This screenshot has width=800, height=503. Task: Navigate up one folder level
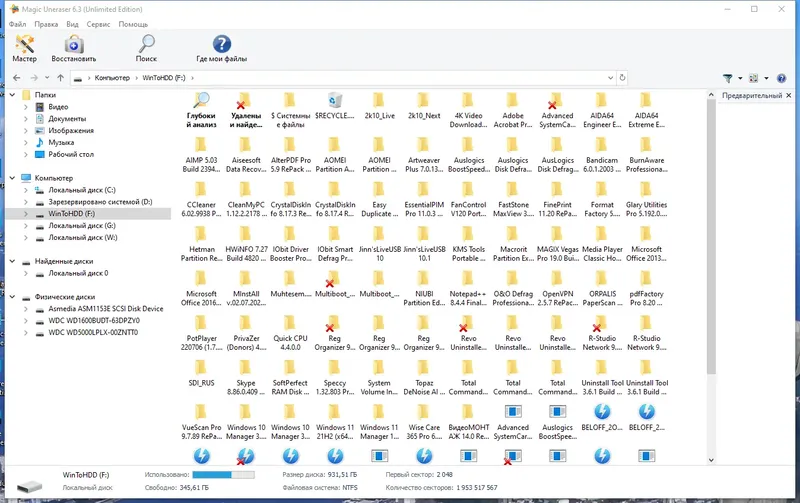(x=61, y=78)
